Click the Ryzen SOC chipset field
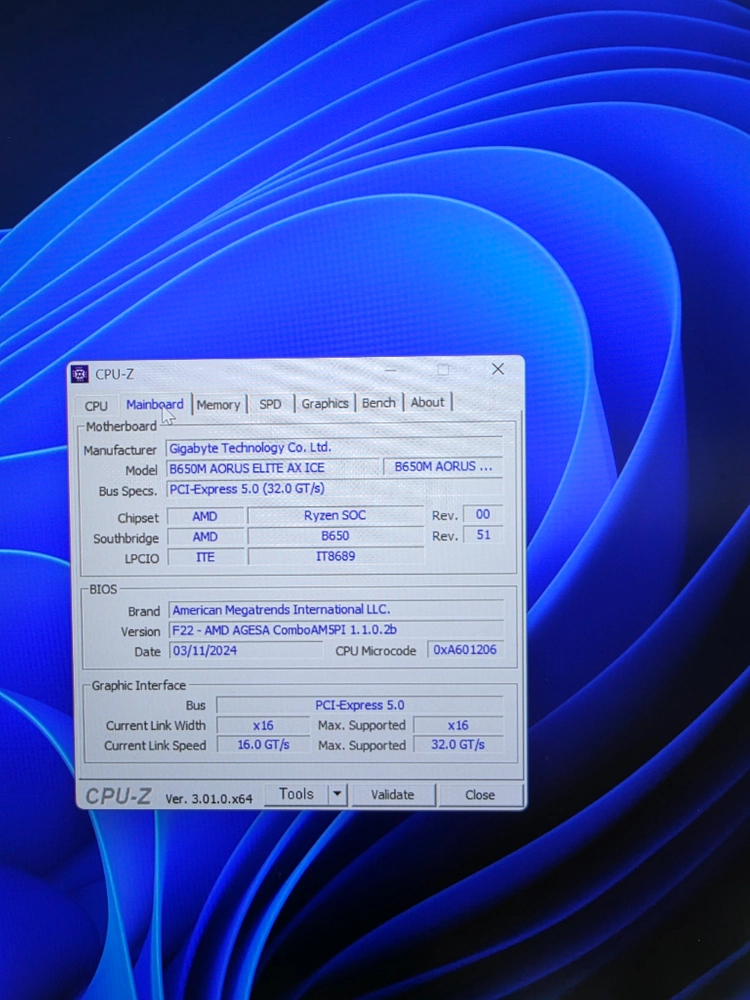Screen dimensions: 750x1000 tap(335, 515)
